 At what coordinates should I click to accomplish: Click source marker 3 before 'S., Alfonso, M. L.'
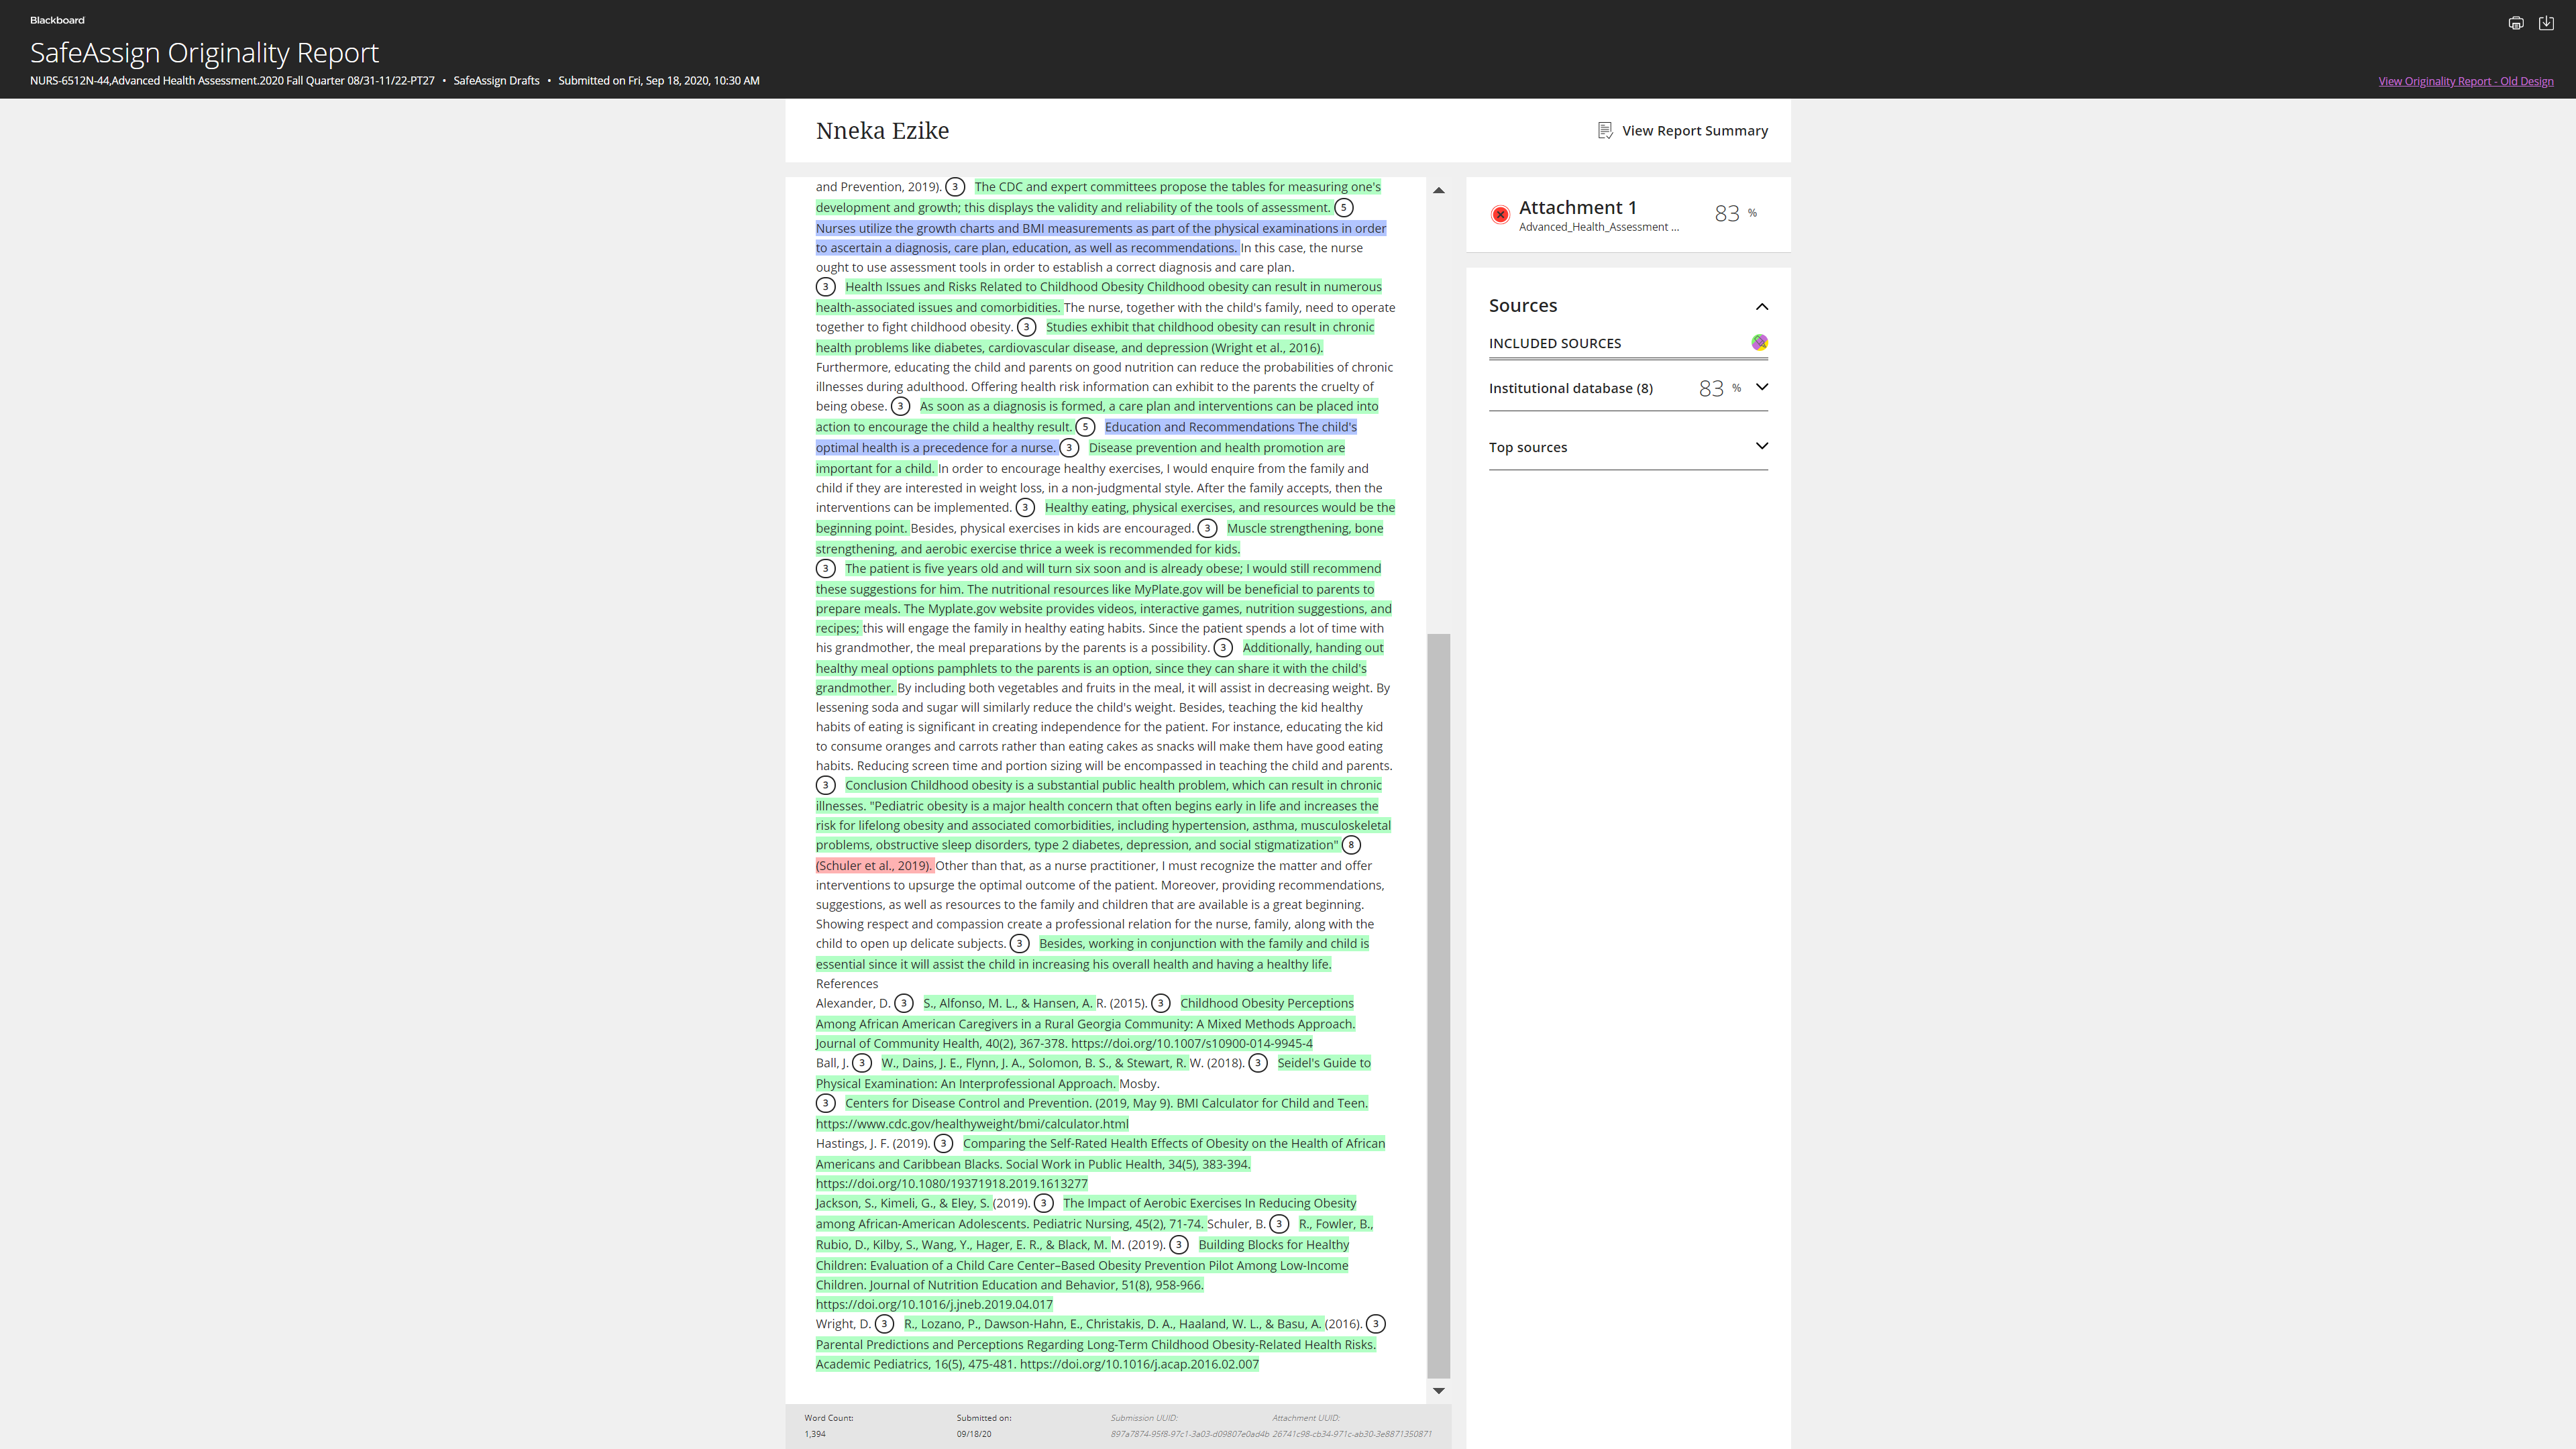point(903,1003)
